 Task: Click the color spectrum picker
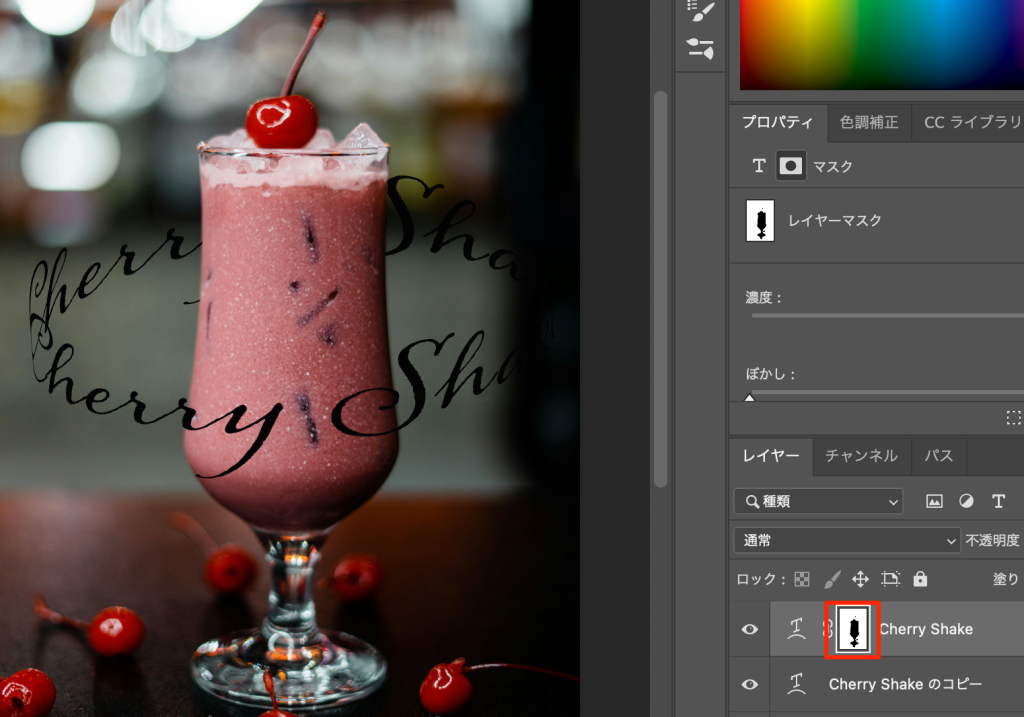point(880,45)
